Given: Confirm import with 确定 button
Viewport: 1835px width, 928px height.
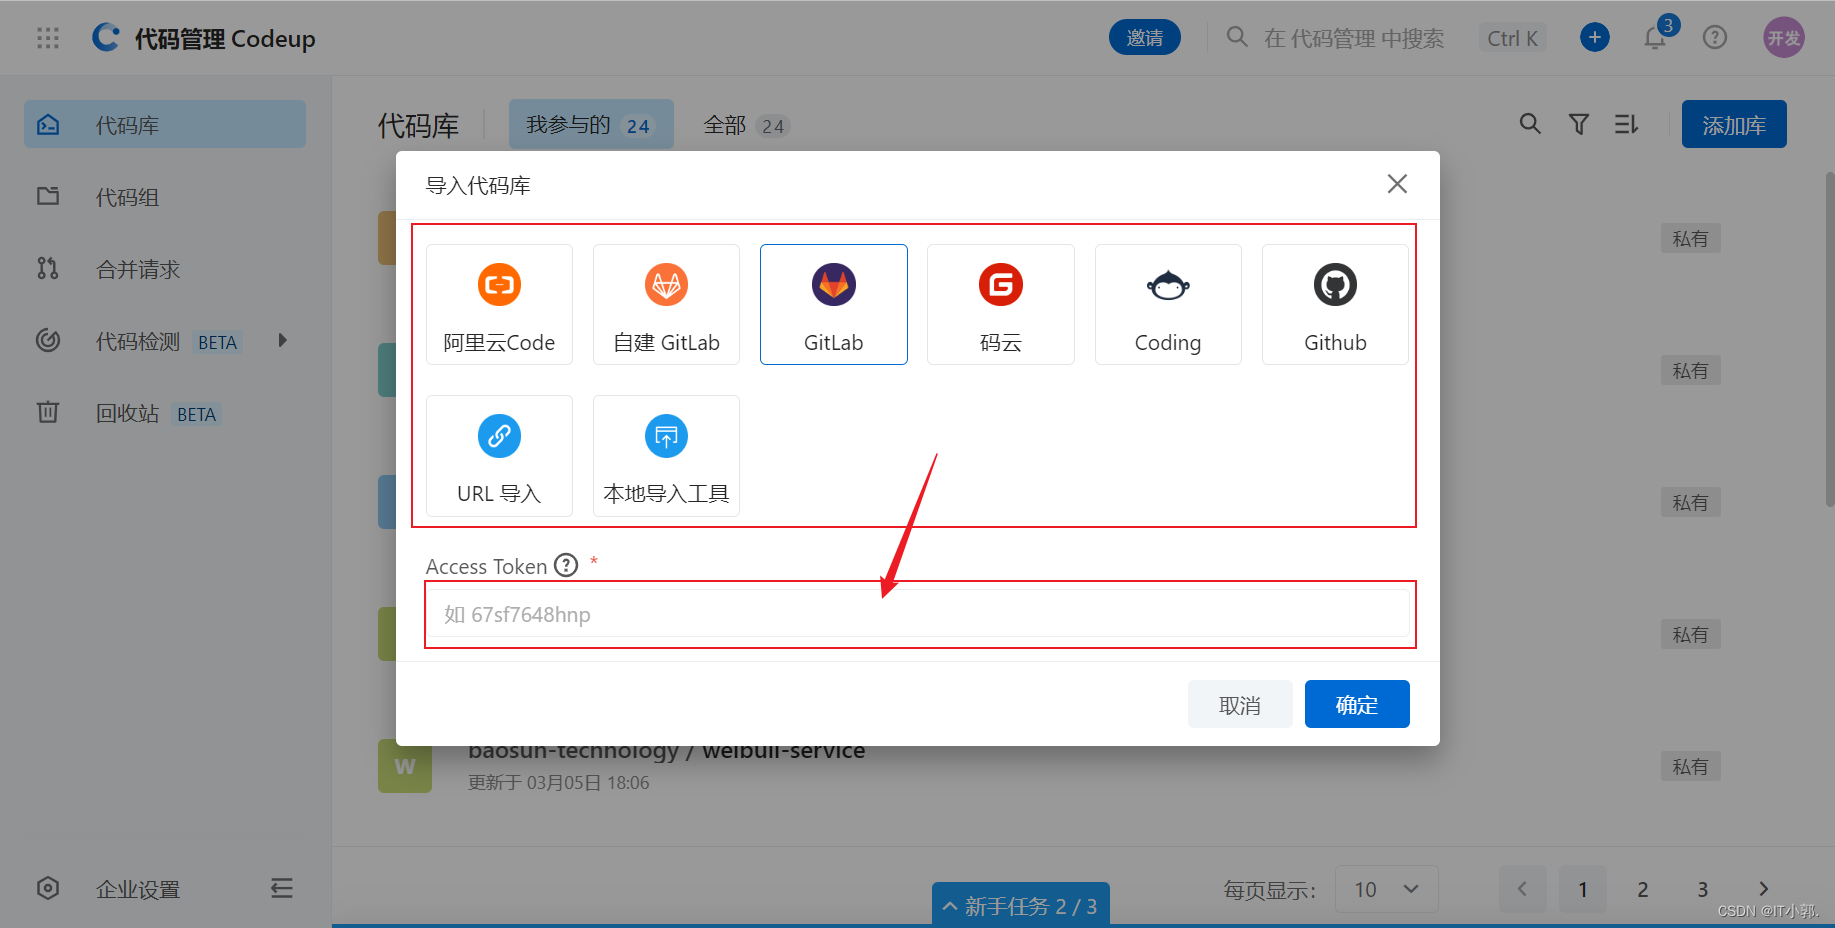Looking at the screenshot, I should point(1357,705).
